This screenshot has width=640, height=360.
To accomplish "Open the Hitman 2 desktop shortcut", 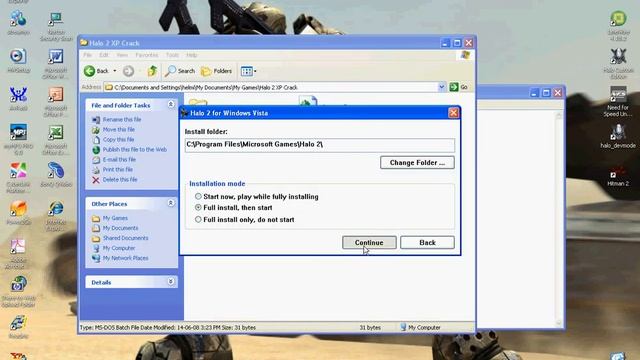I will 618,175.
